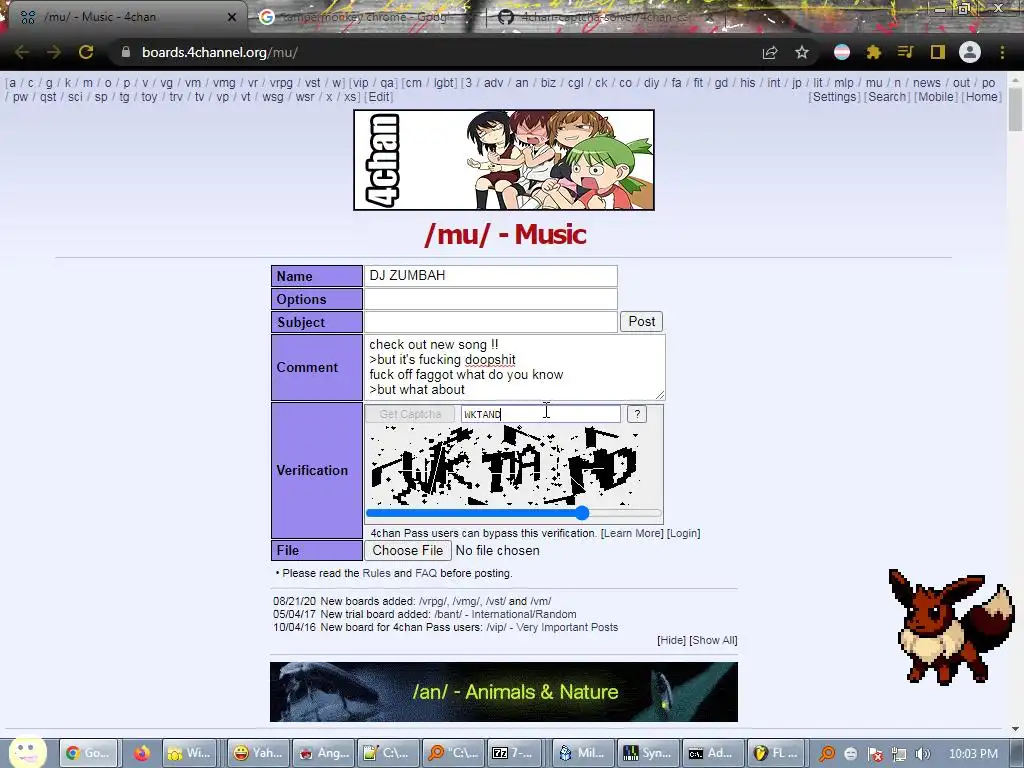Screen dimensions: 1024x768
Task: Click the volume speaker tray icon
Action: tap(922, 754)
